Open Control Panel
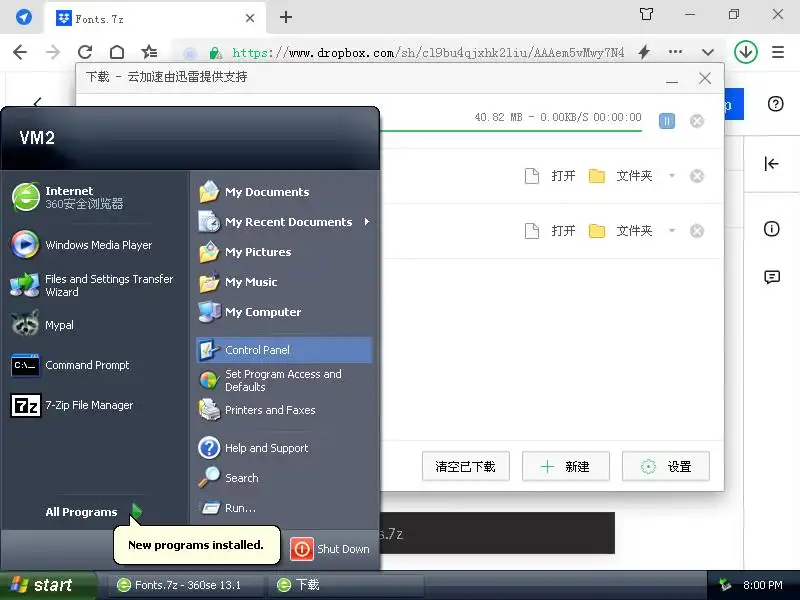 point(284,350)
